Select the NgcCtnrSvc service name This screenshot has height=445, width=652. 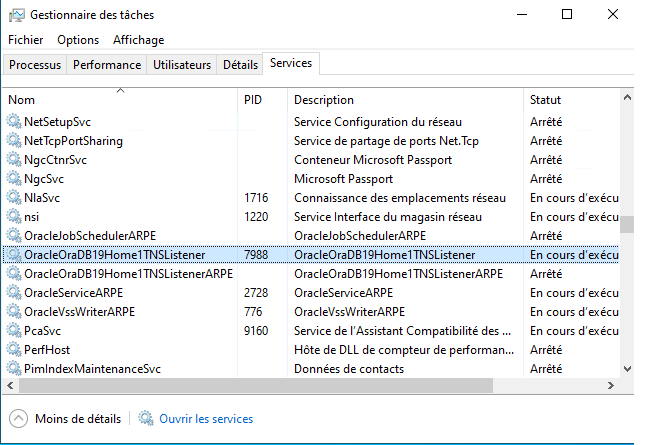[55, 160]
